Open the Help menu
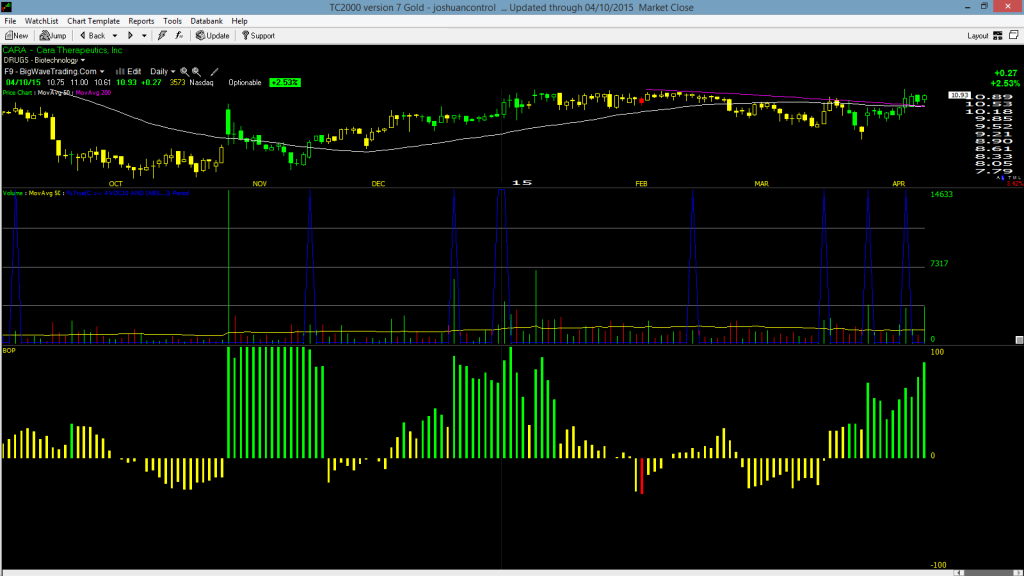Viewport: 1024px width, 576px height. 240,21
